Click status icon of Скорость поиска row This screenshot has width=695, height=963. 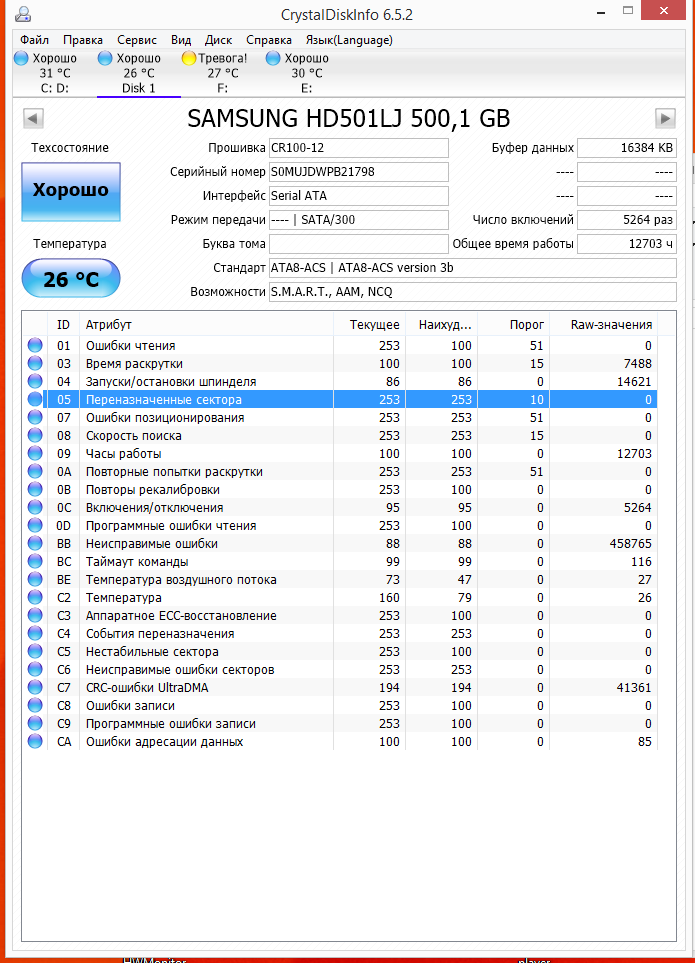click(35, 435)
